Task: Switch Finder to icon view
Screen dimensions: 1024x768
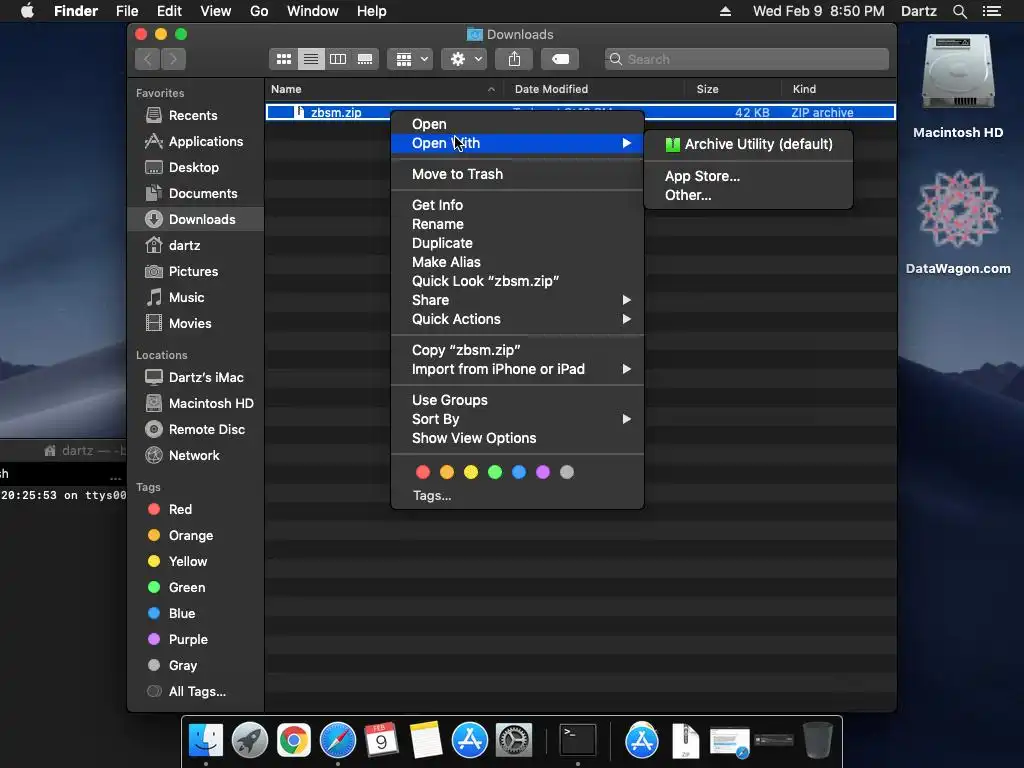Action: point(283,59)
